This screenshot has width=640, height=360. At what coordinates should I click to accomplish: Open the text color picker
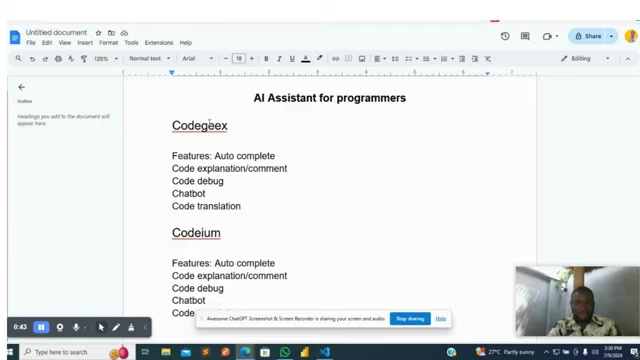click(x=305, y=59)
